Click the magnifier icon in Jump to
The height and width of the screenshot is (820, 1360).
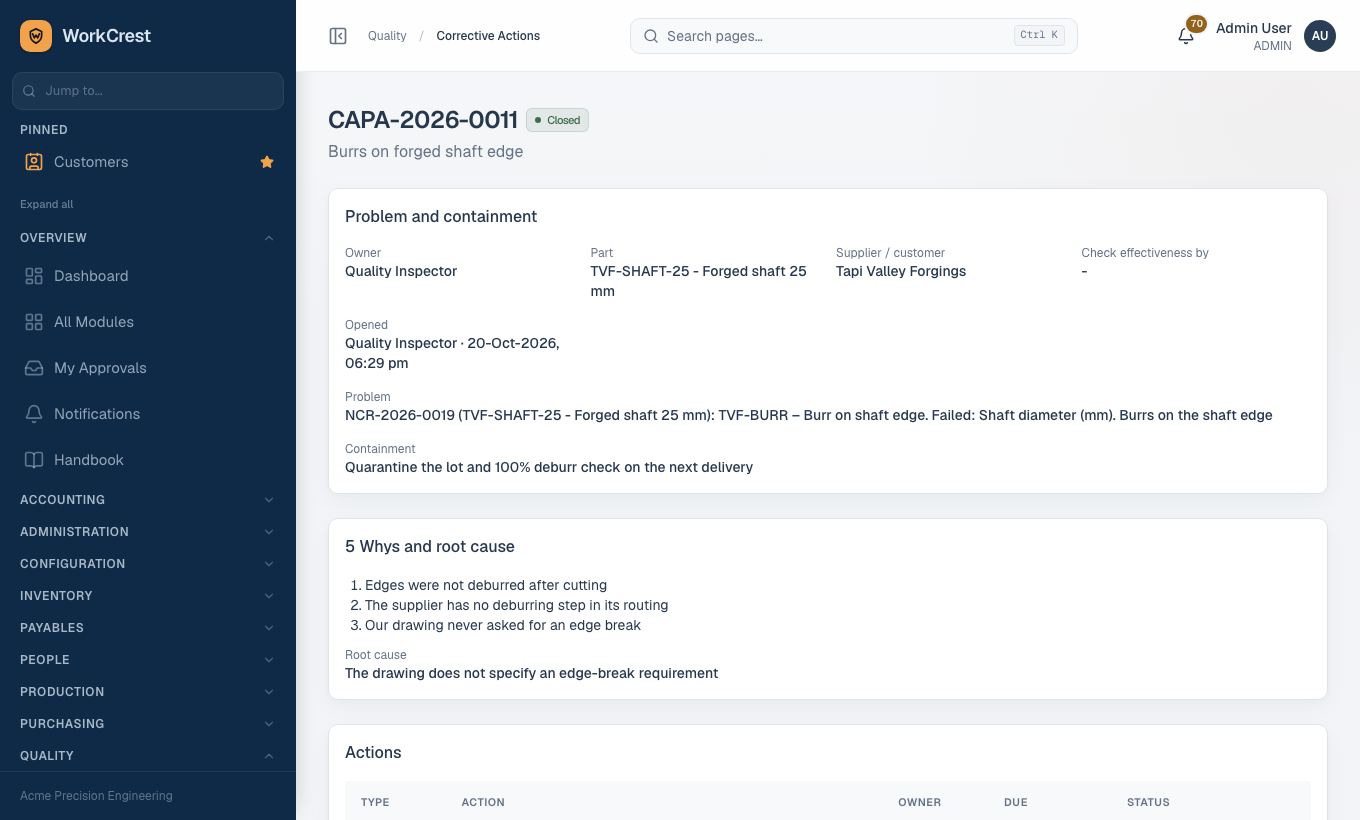(x=30, y=91)
